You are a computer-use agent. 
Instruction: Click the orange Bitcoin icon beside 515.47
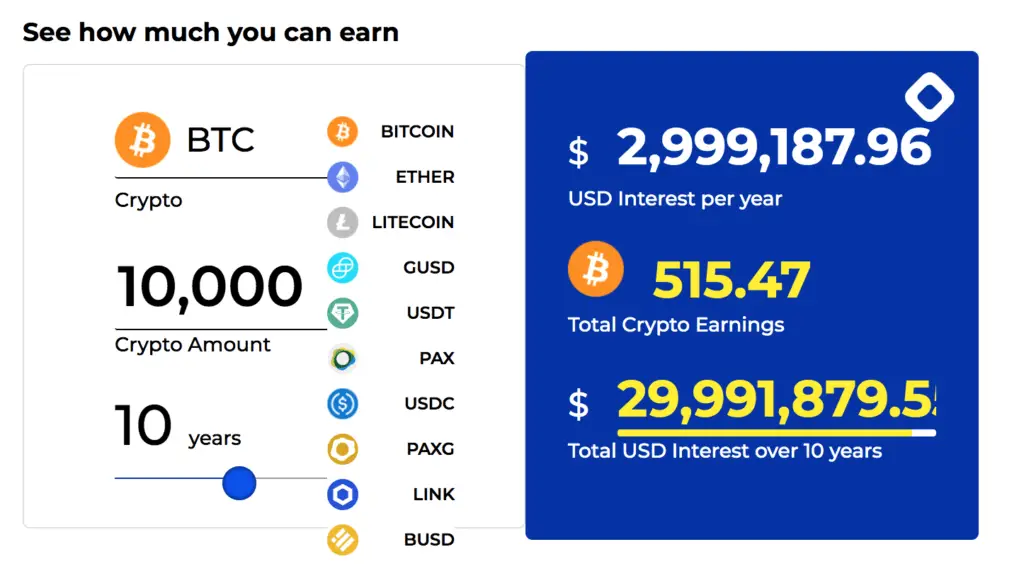(596, 269)
